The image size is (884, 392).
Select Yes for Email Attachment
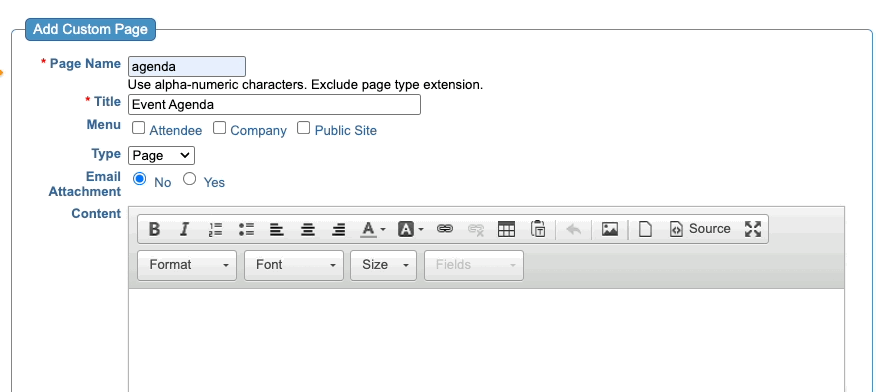pos(189,179)
